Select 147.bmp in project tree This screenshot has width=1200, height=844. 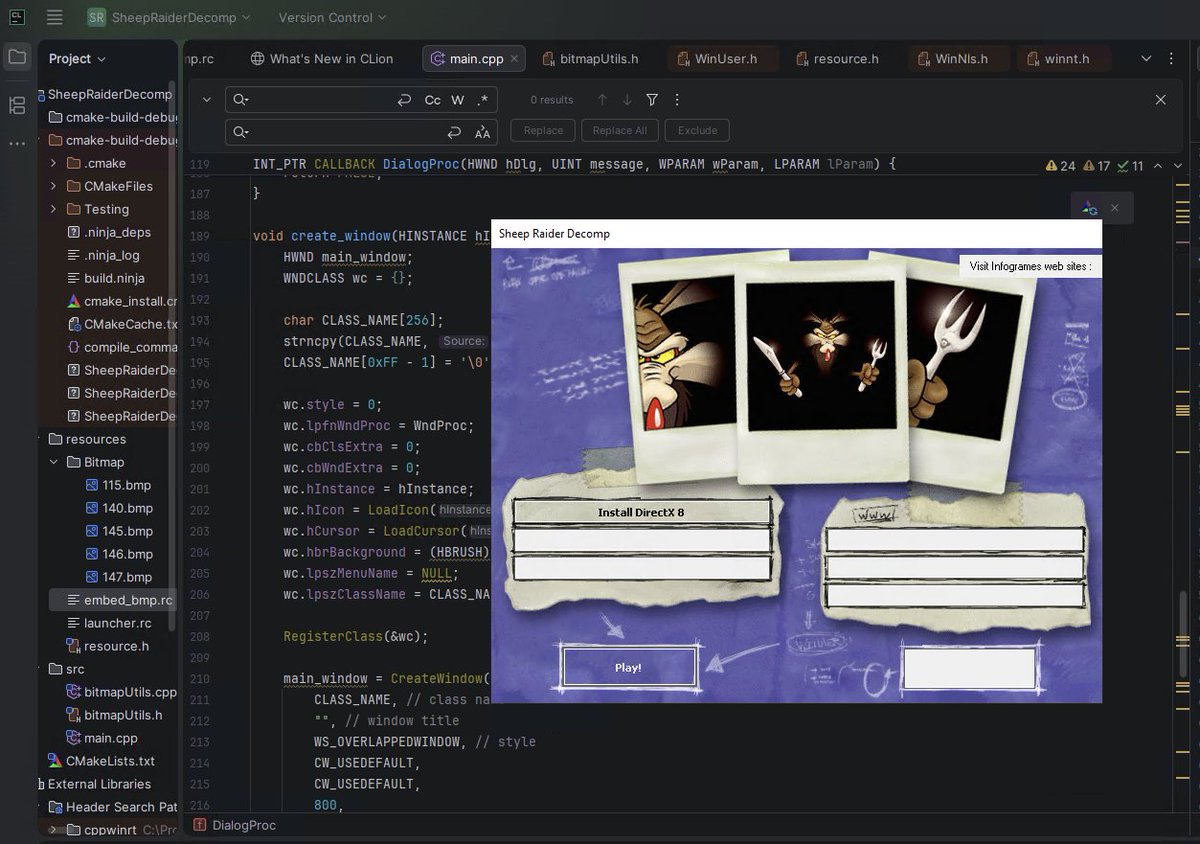pyautogui.click(x=118, y=577)
